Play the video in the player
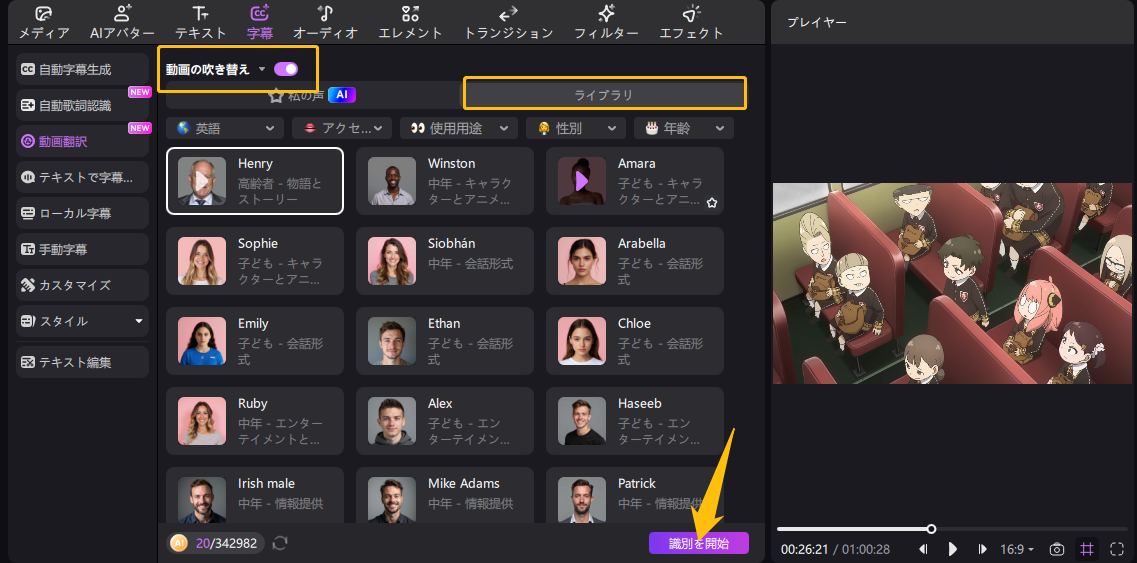 click(x=953, y=549)
